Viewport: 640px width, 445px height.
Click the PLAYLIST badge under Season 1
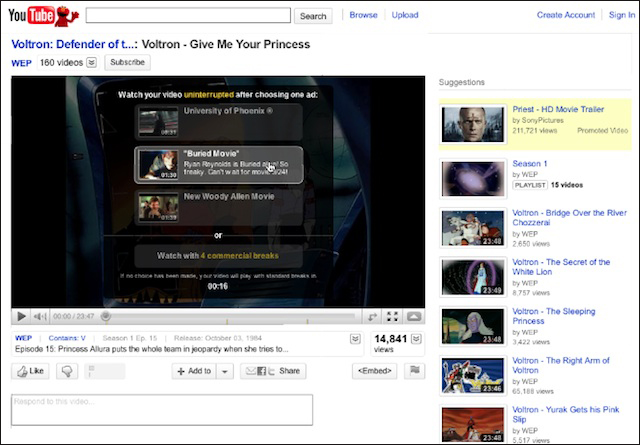[x=530, y=185]
